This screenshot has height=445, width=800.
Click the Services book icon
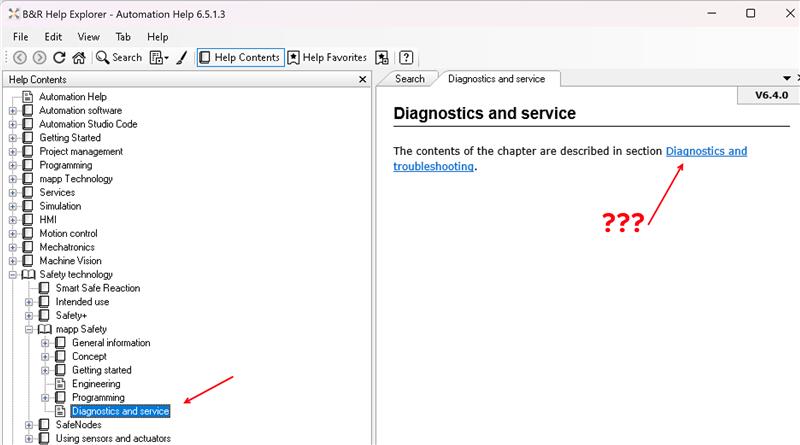click(x=28, y=192)
